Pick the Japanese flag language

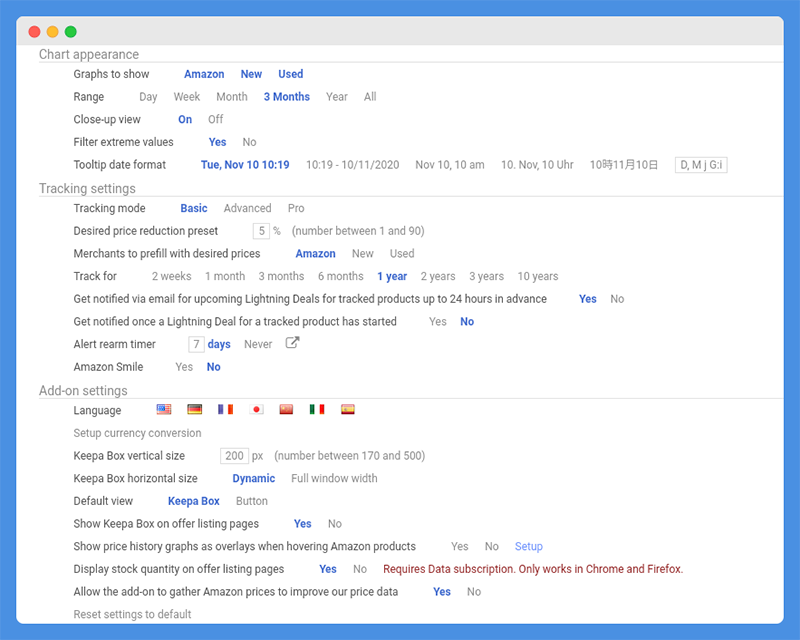coord(256,409)
